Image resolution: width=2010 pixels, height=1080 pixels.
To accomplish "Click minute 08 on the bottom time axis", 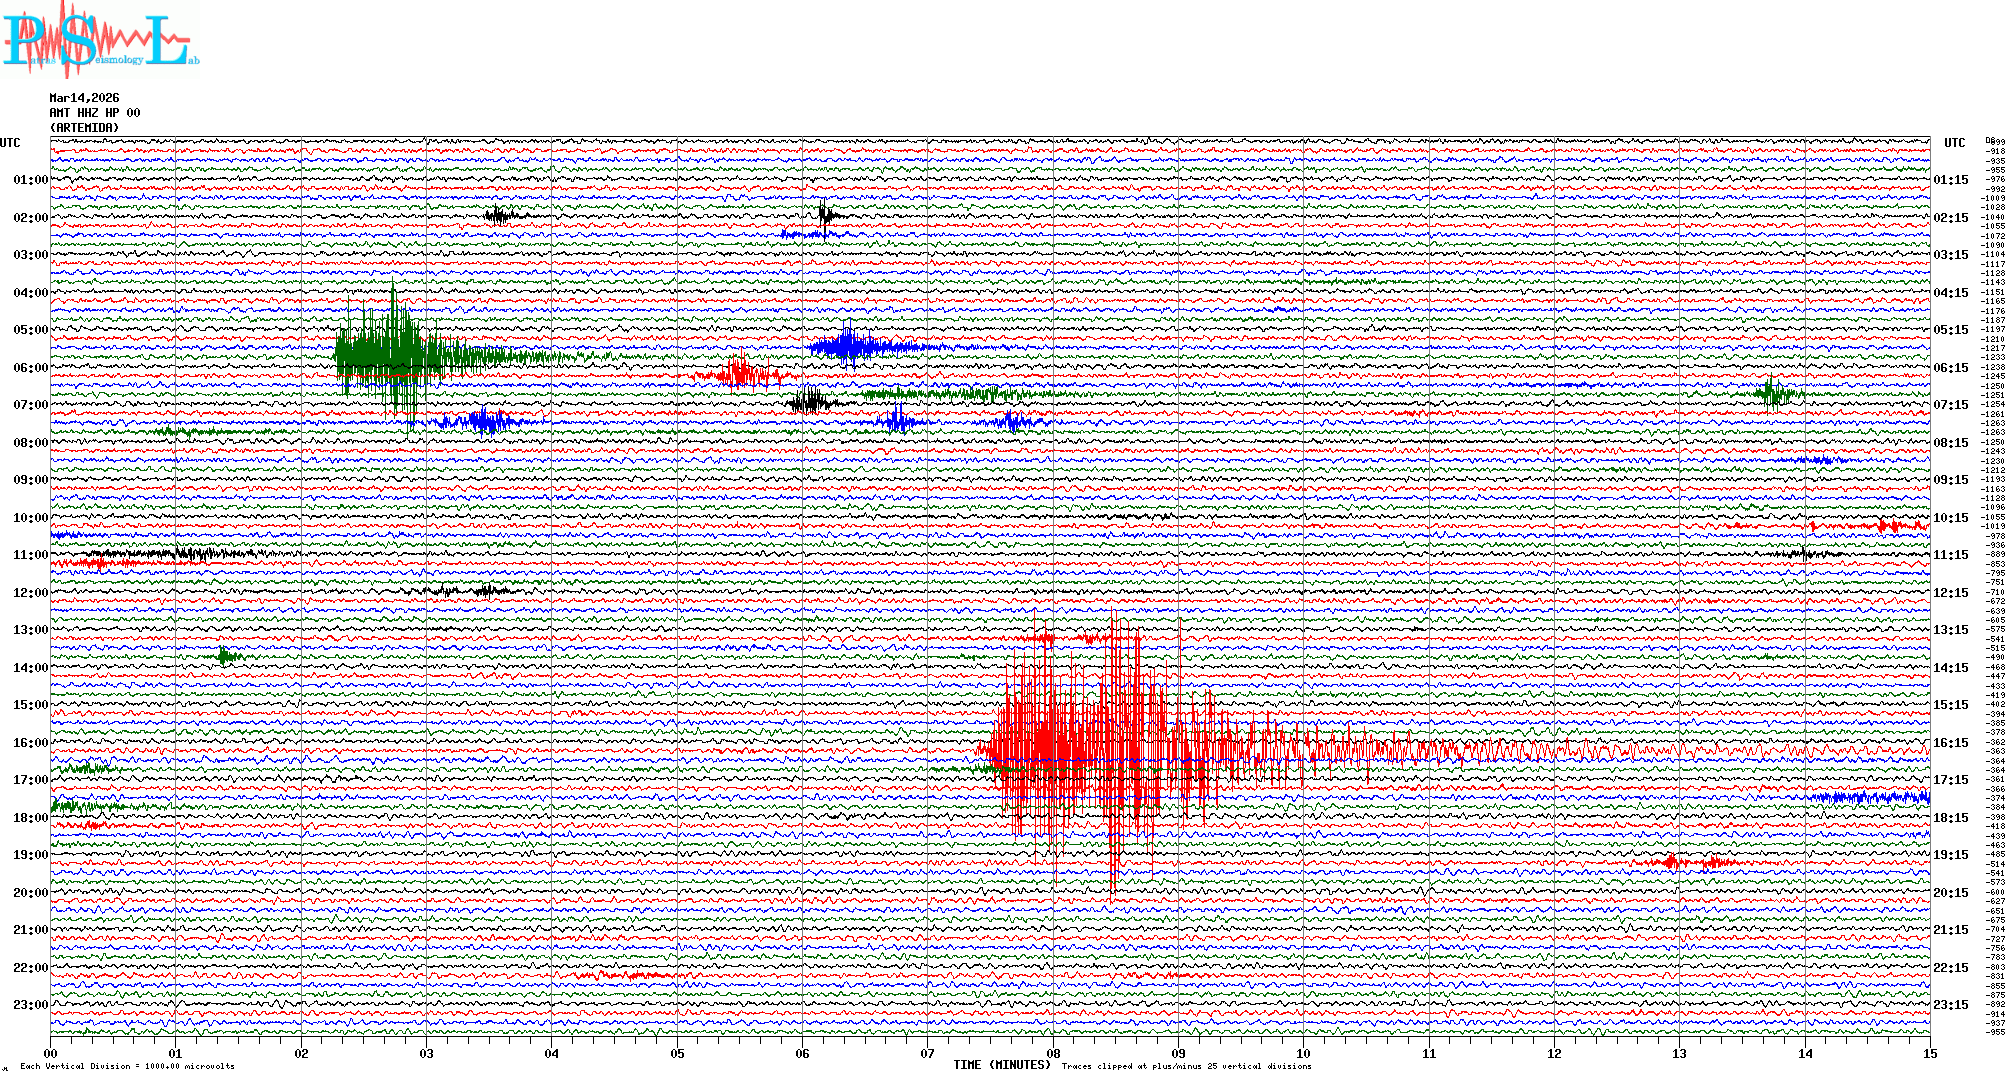I will tap(1053, 1054).
